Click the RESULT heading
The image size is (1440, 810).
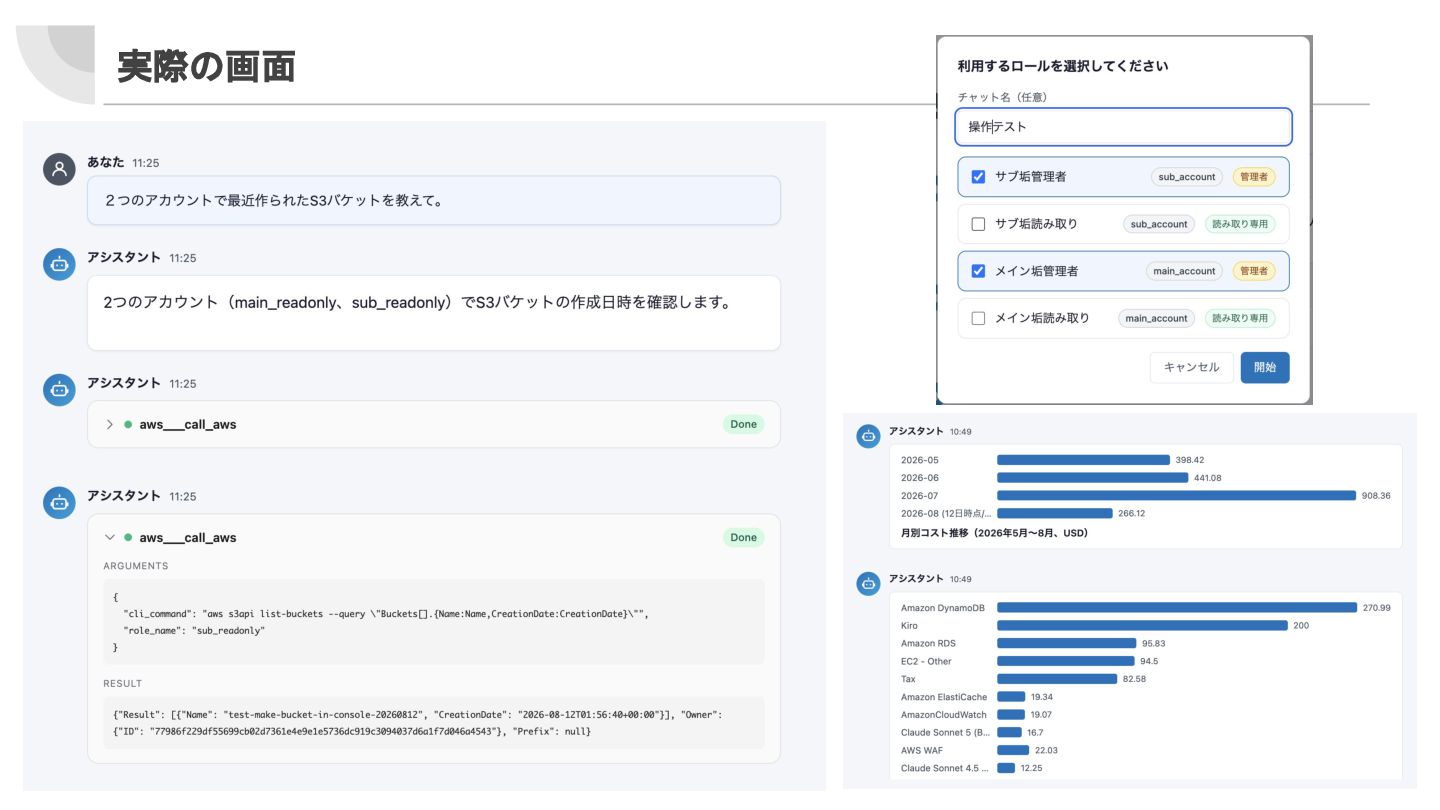click(x=123, y=684)
